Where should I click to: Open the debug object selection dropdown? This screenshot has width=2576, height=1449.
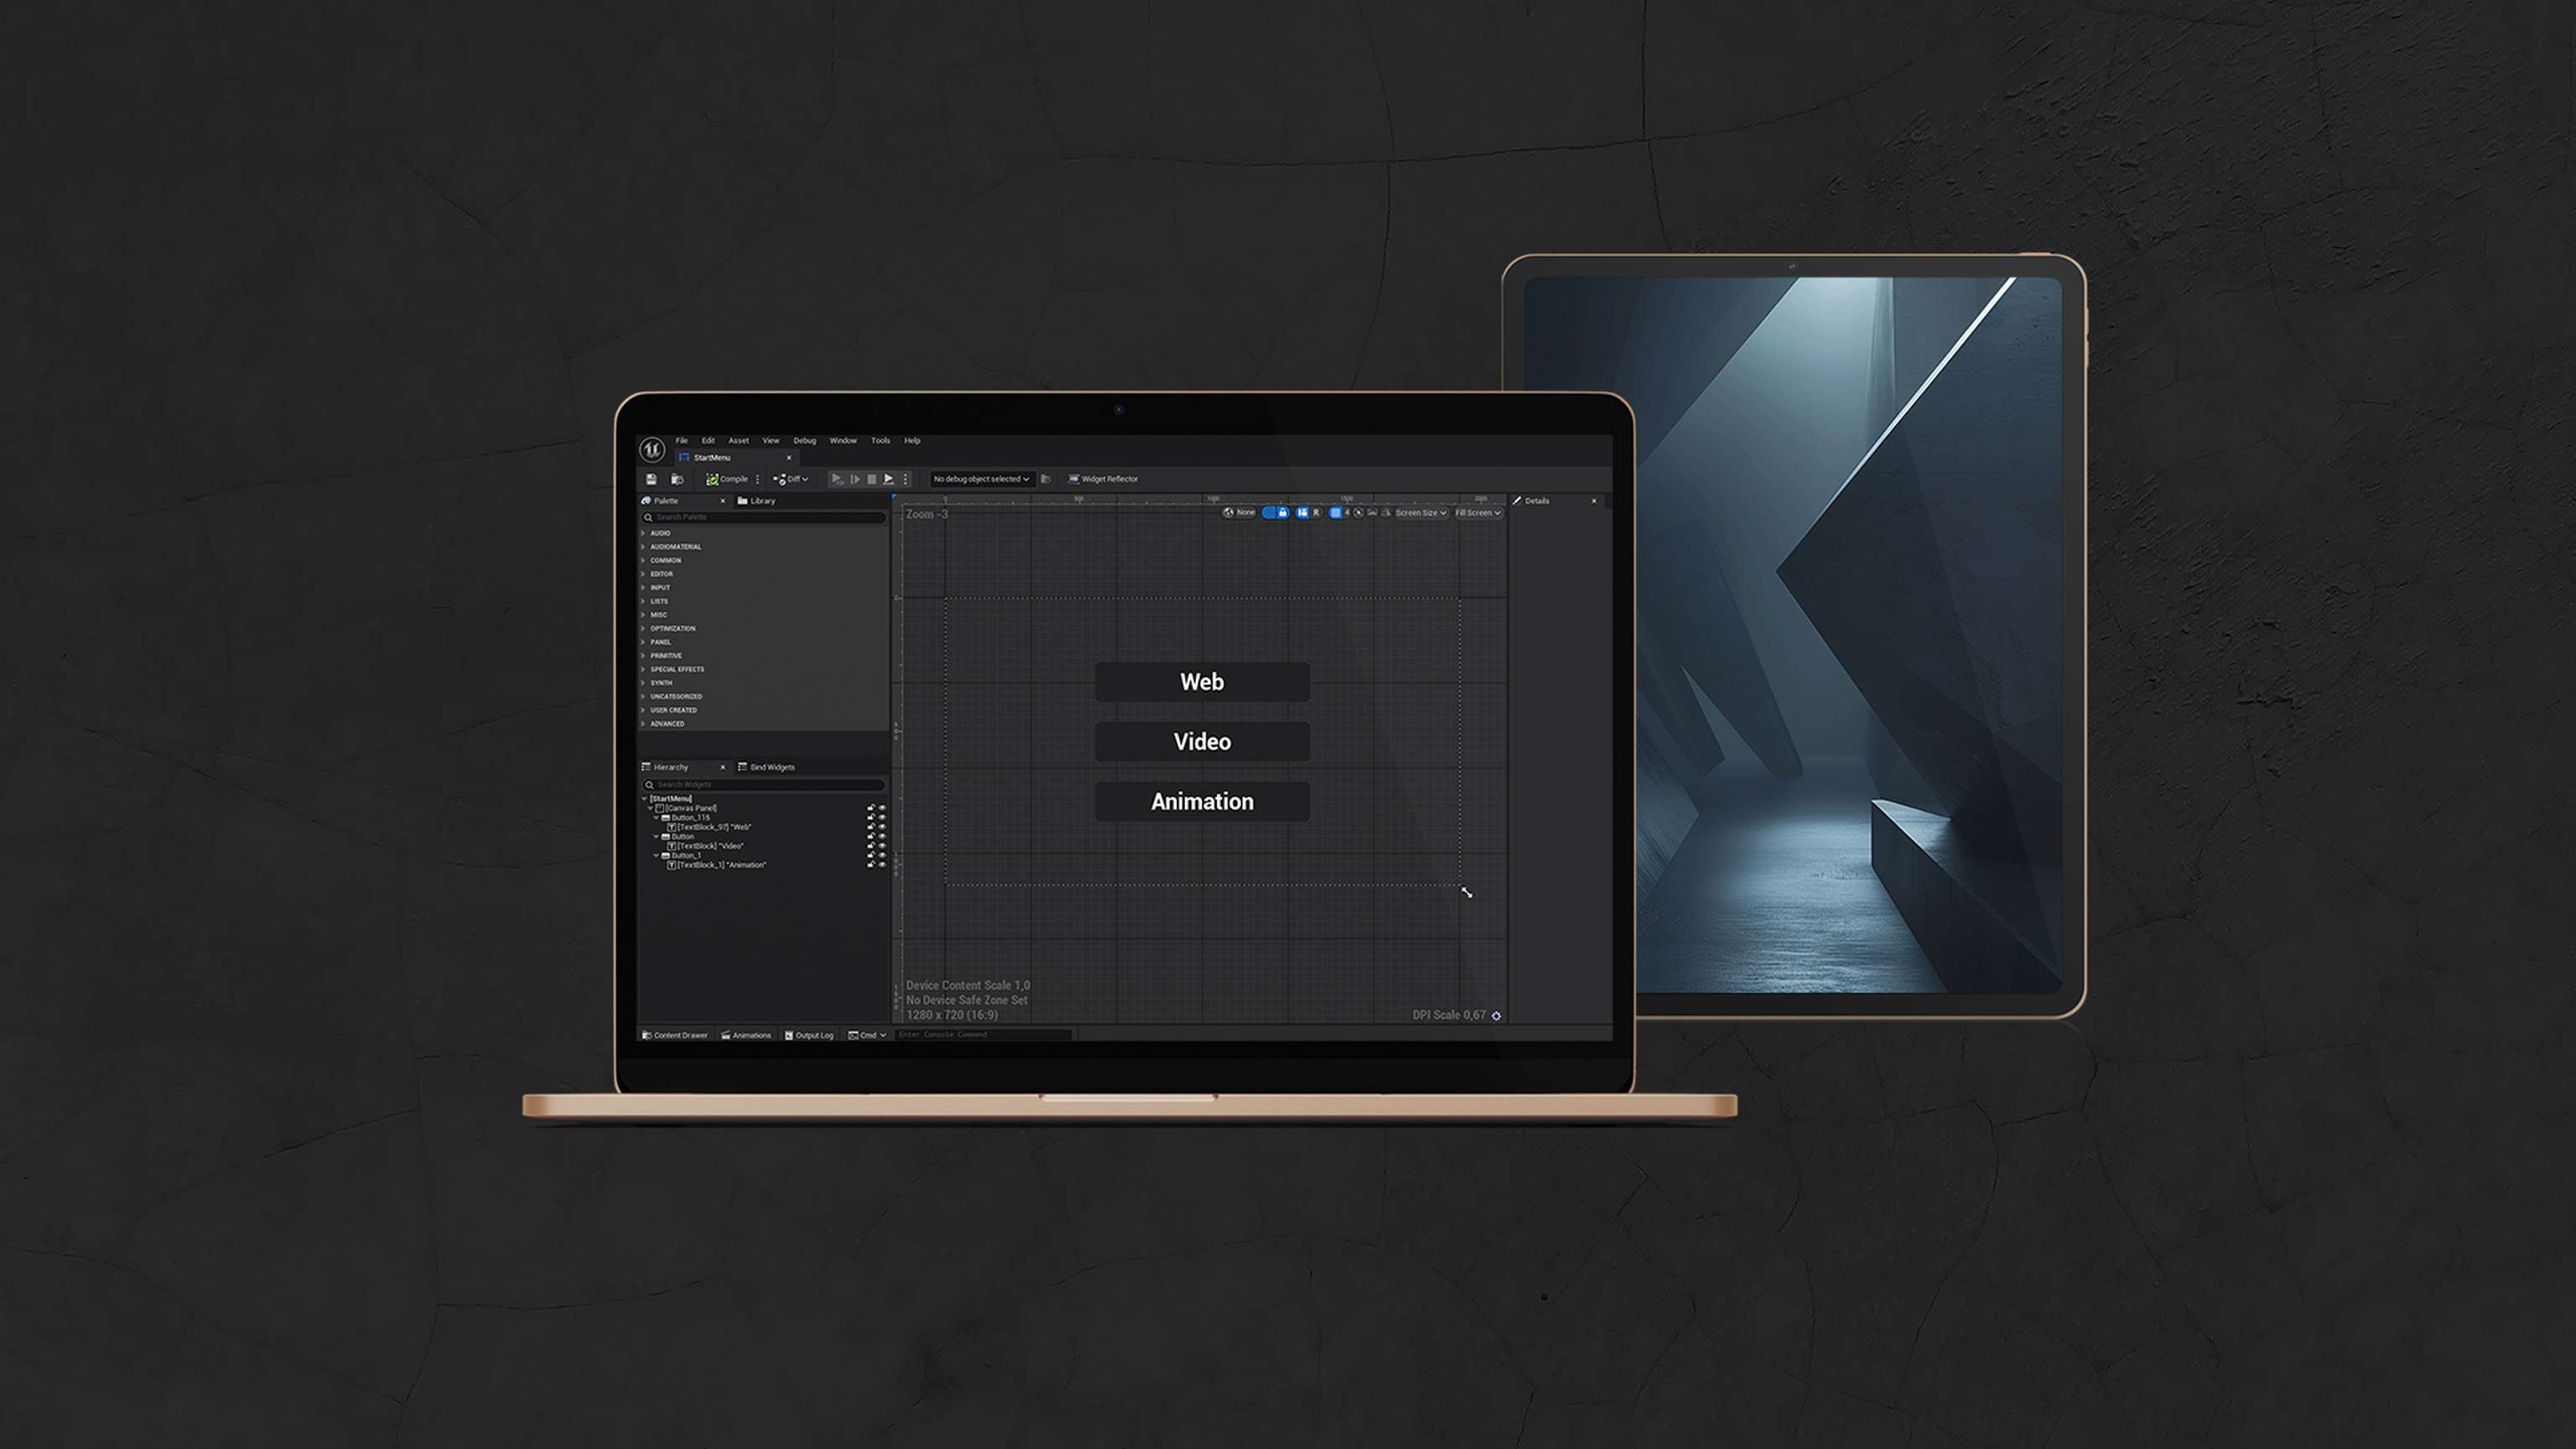(980, 479)
